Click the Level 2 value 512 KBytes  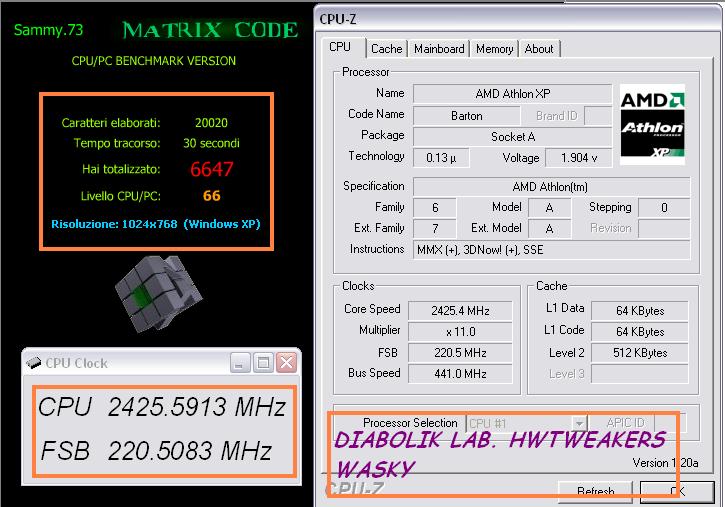pos(639,353)
